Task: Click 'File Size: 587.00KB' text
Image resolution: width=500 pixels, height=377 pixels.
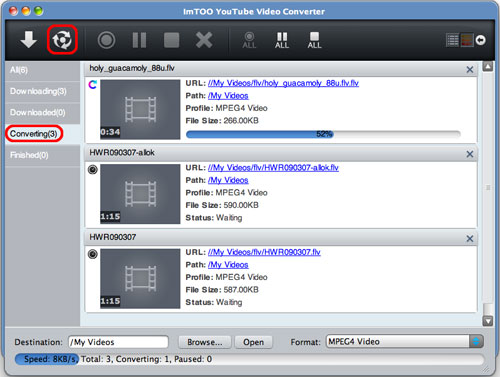Action: click(x=222, y=290)
